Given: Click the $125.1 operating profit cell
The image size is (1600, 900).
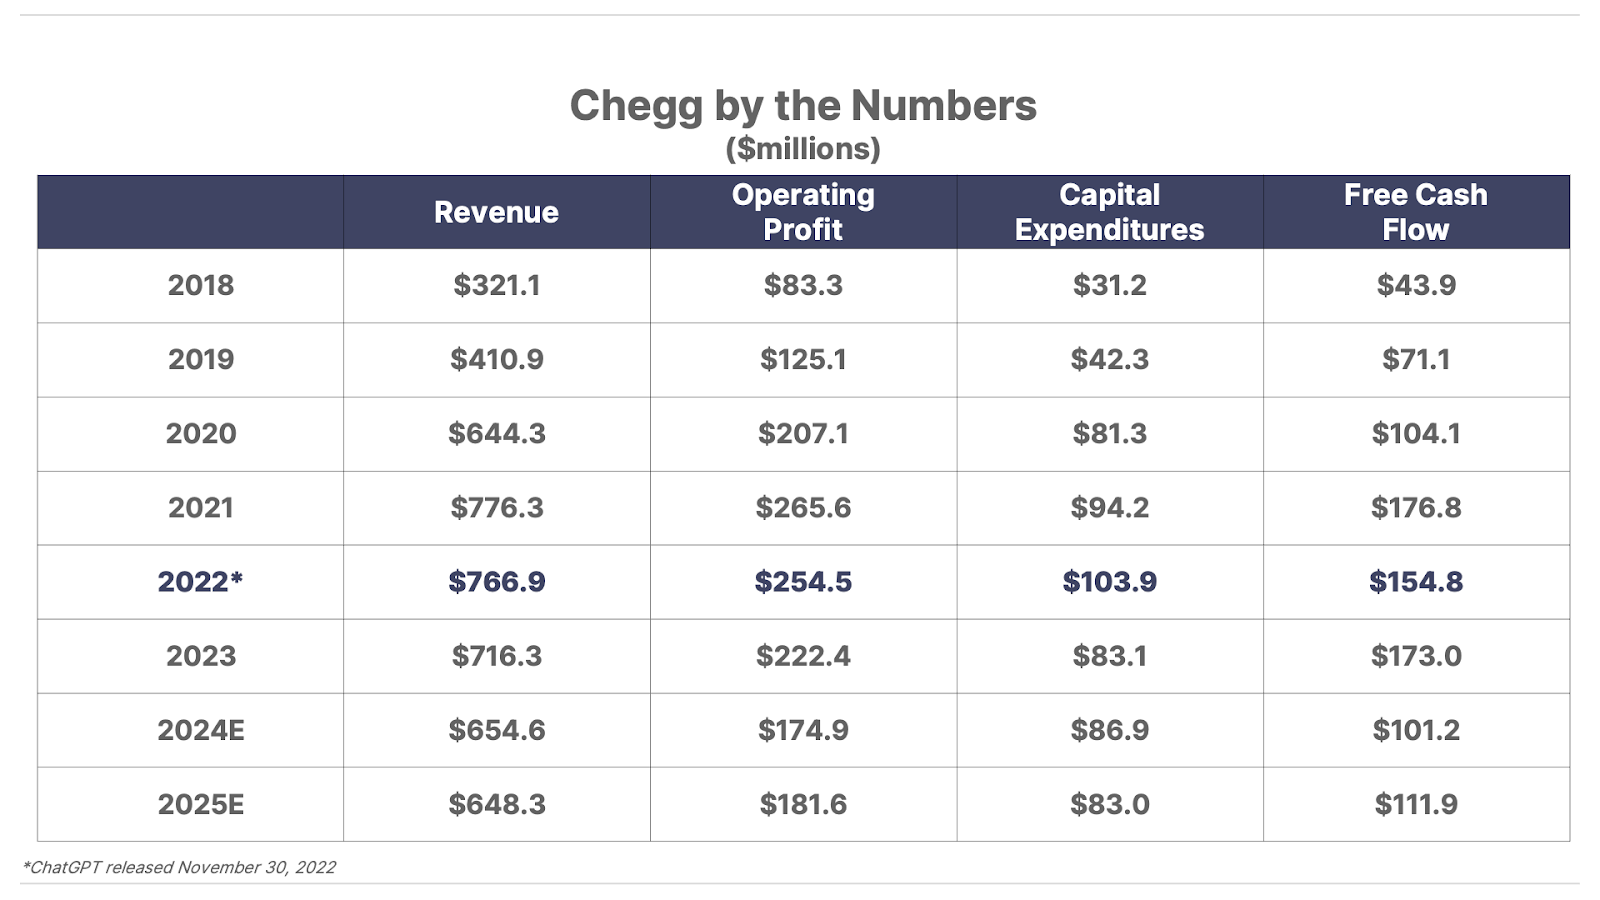Looking at the screenshot, I should tap(803, 359).
